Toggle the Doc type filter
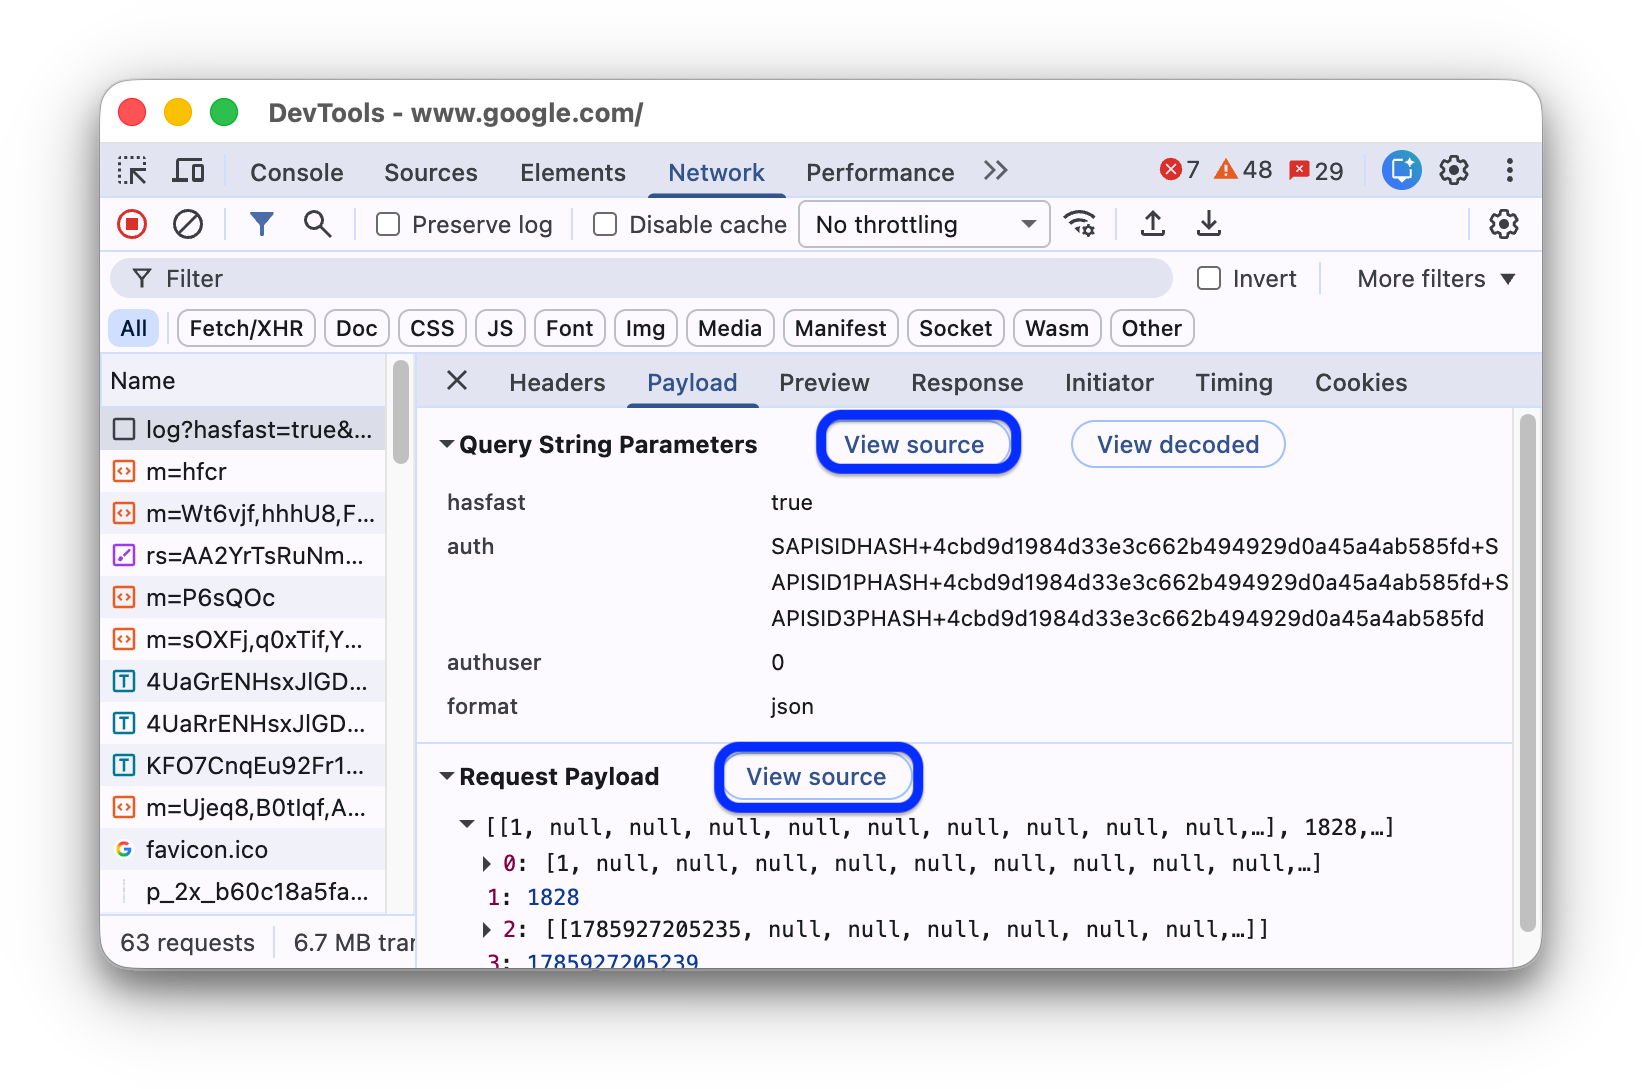1642x1089 pixels. coord(357,328)
